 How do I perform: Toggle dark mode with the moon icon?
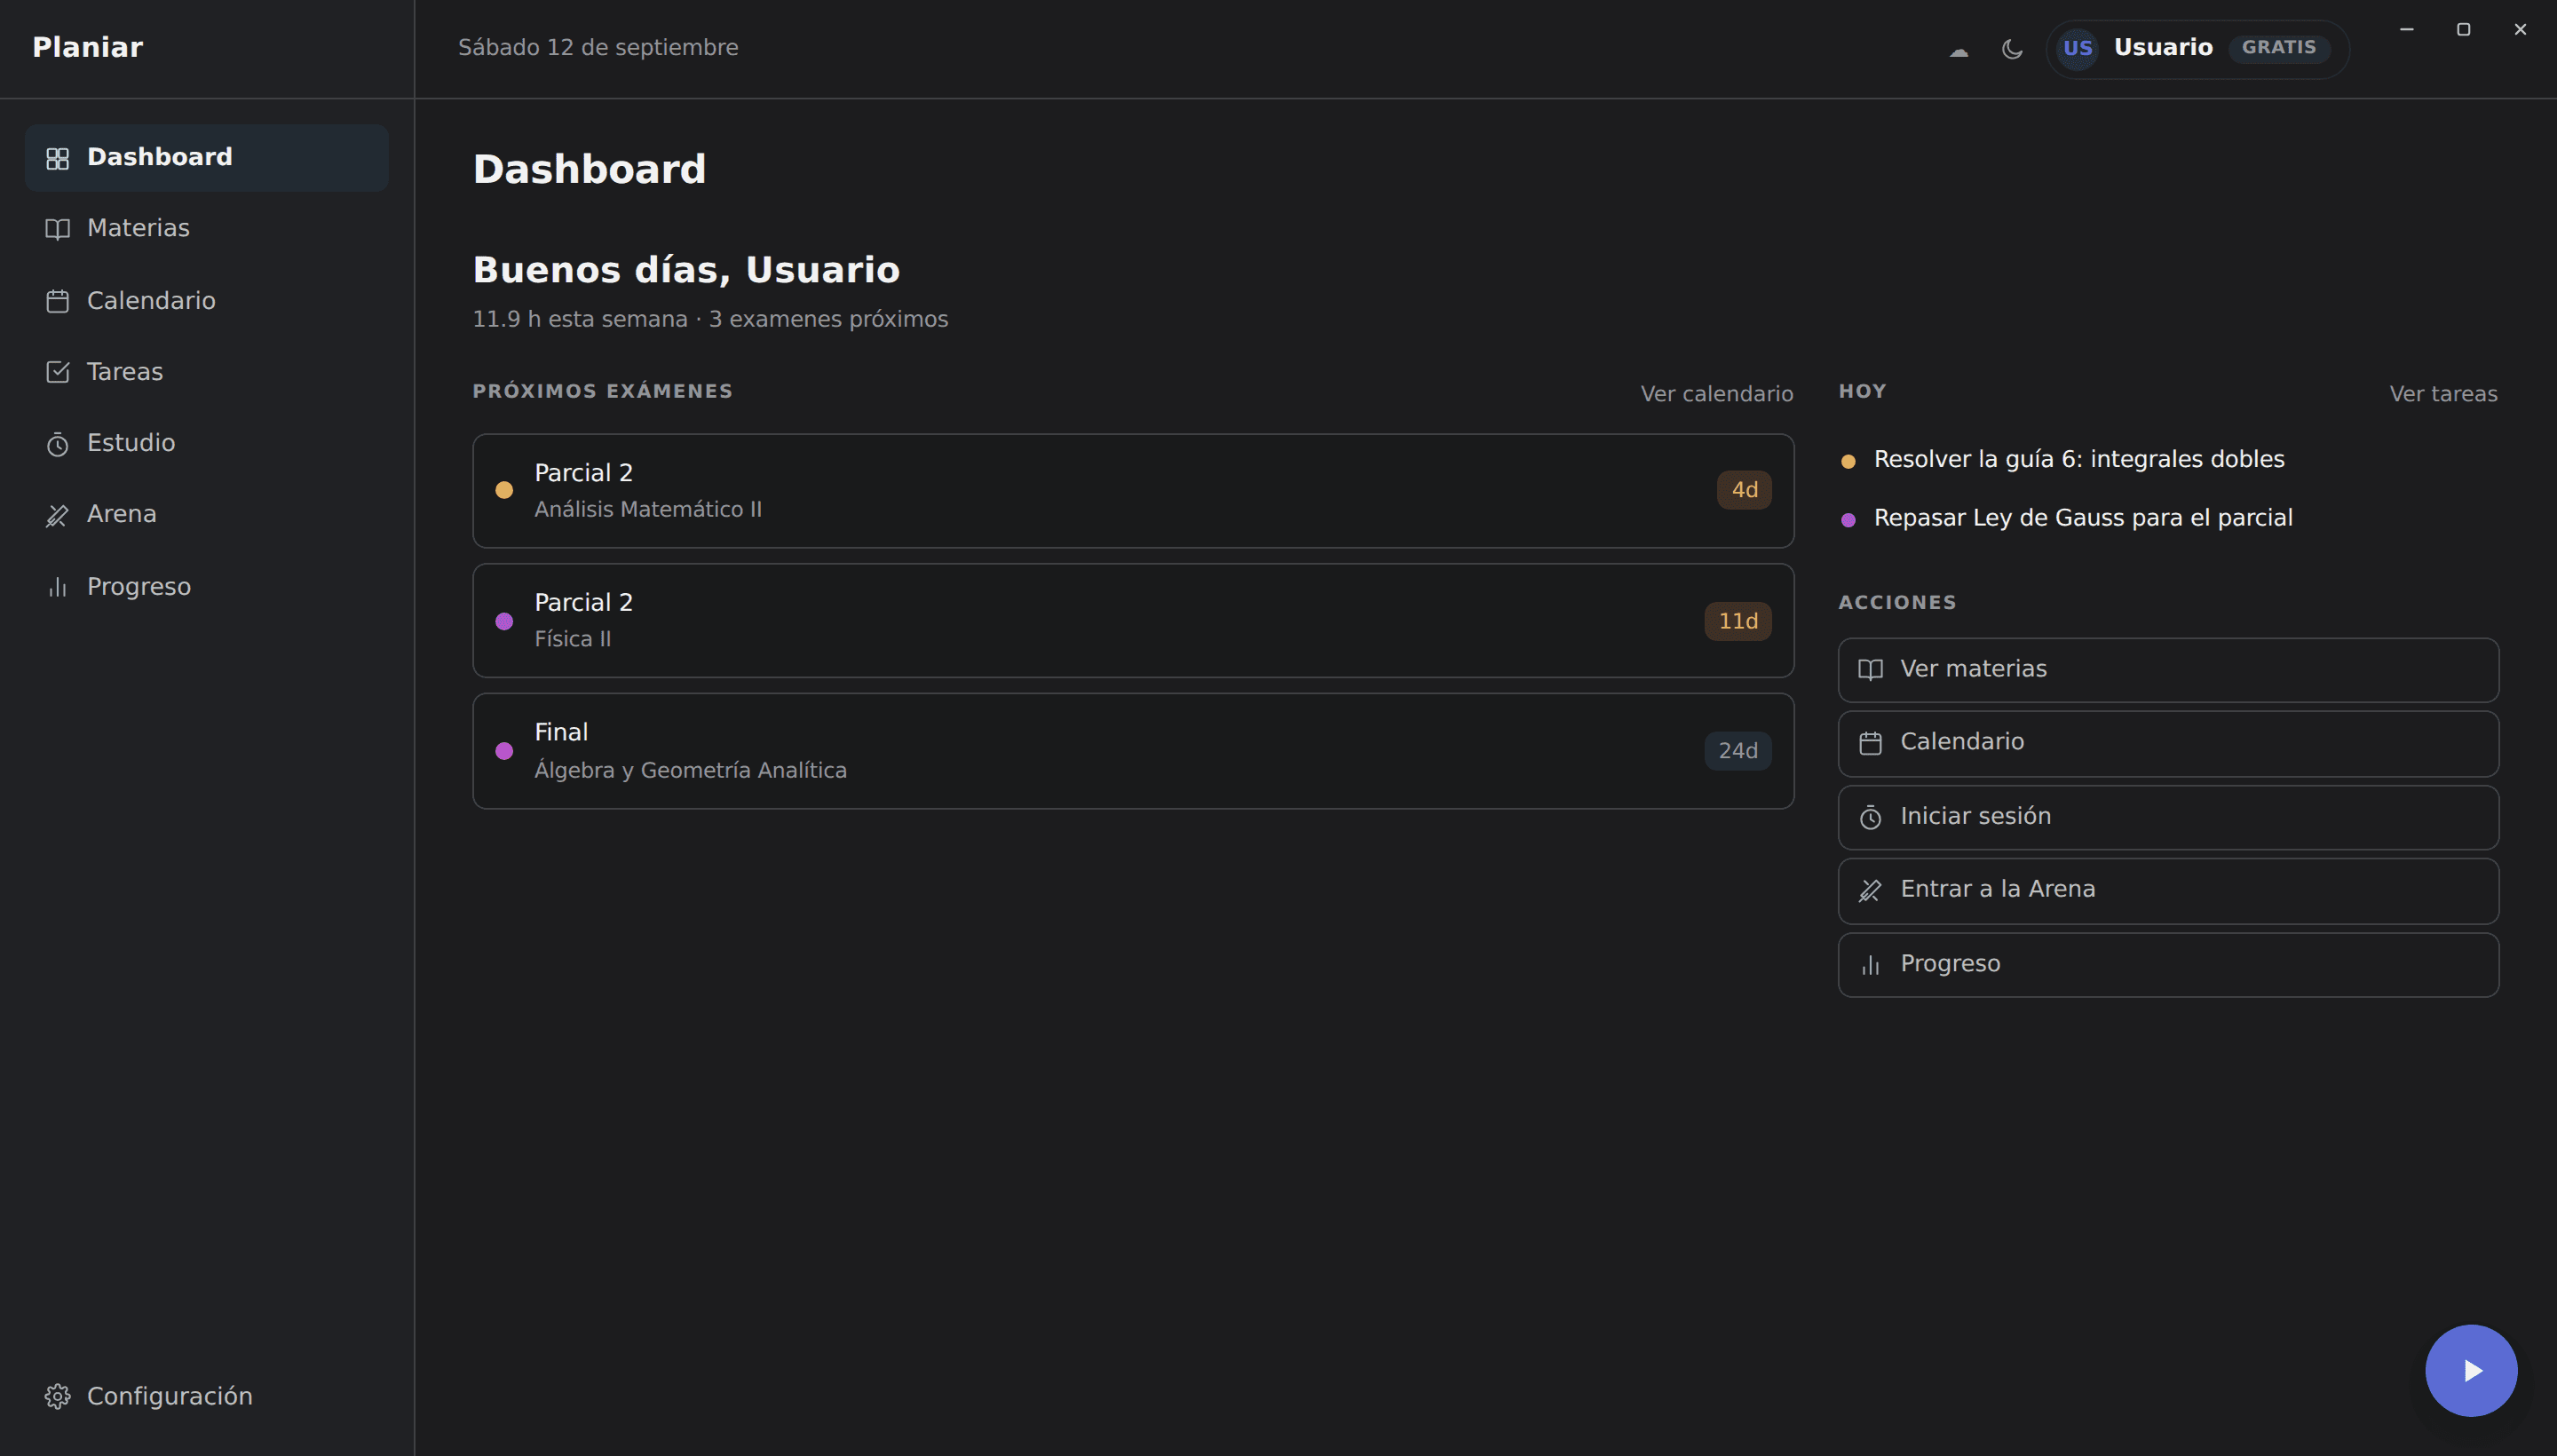pos(2012,49)
